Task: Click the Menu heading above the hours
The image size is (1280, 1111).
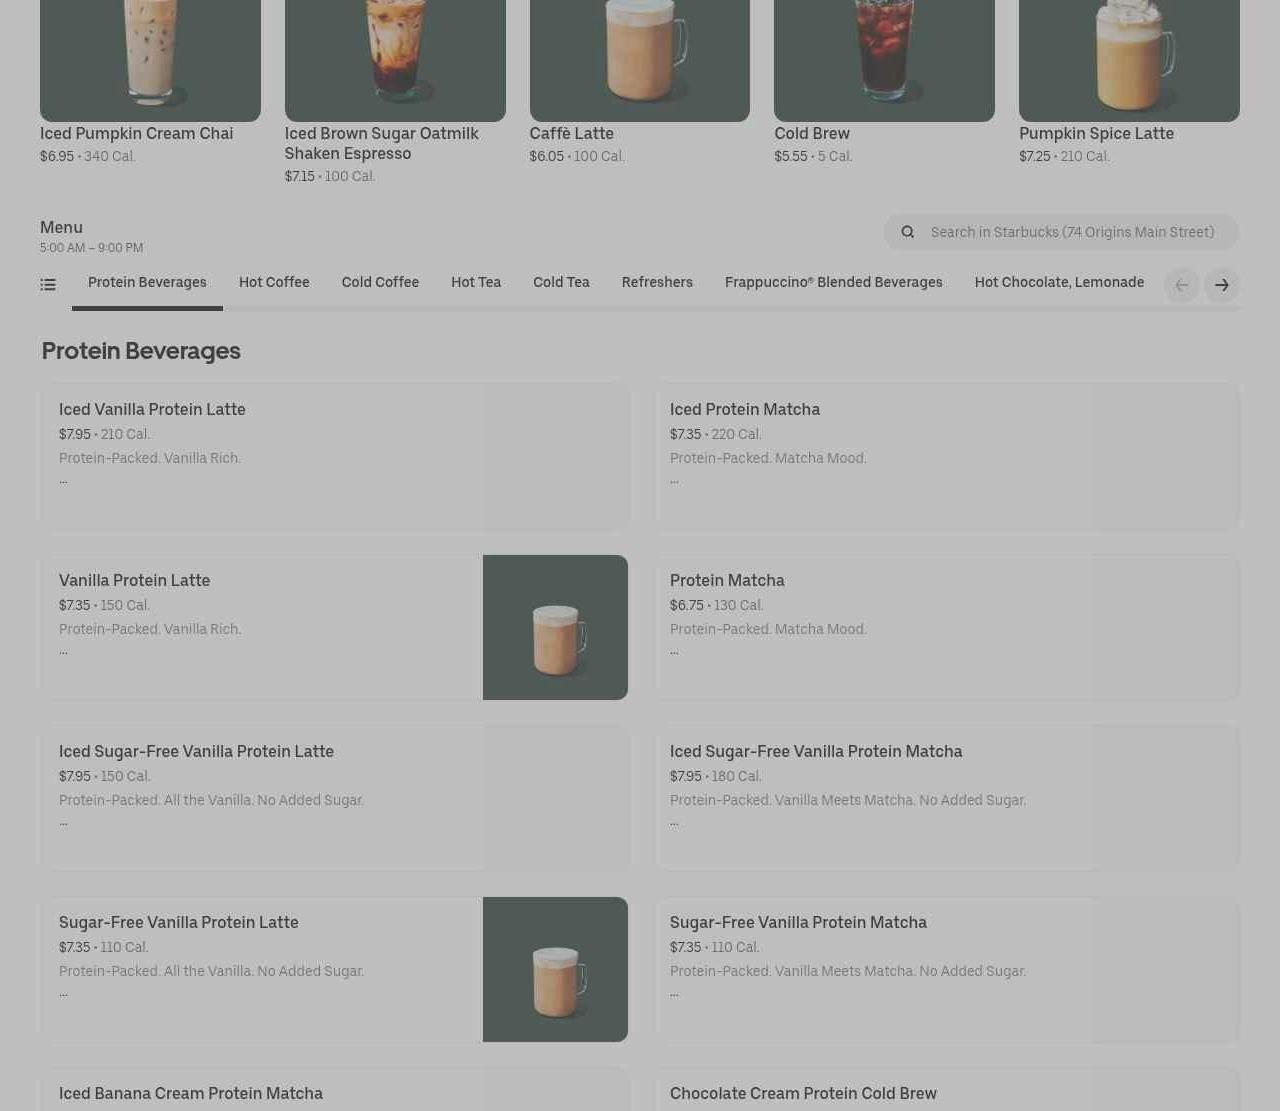Action: (61, 228)
